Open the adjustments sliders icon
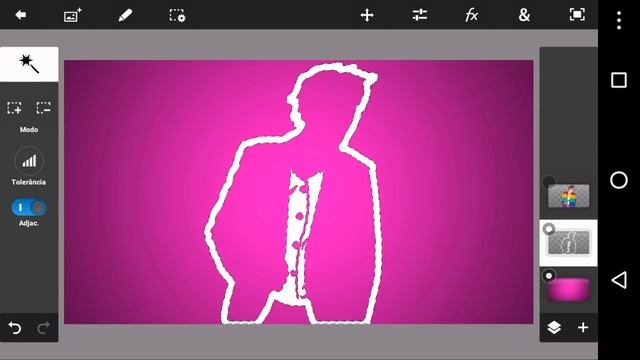 click(420, 15)
